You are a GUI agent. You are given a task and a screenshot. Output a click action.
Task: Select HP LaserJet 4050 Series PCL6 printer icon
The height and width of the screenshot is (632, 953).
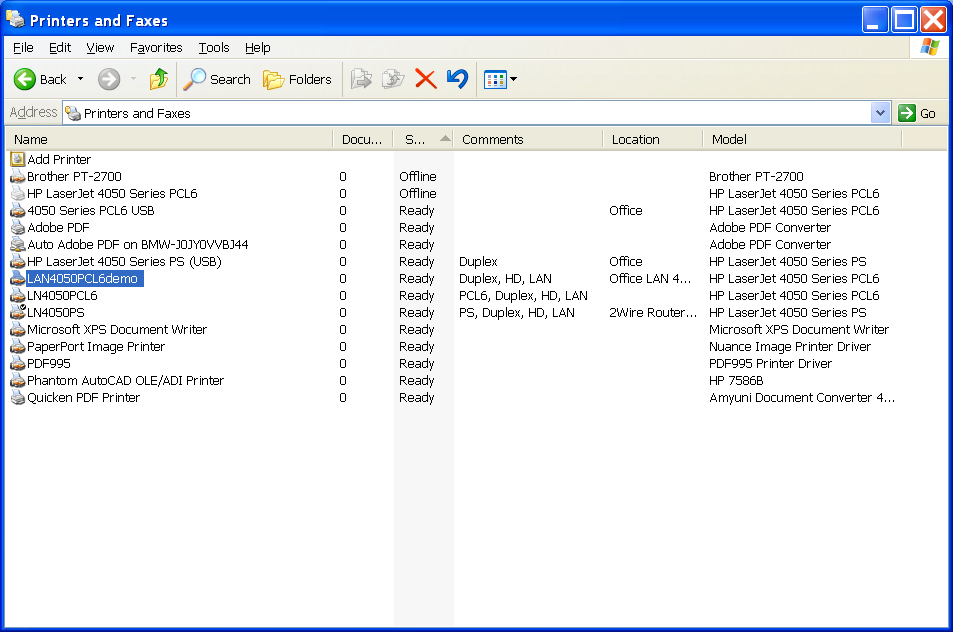(18, 193)
